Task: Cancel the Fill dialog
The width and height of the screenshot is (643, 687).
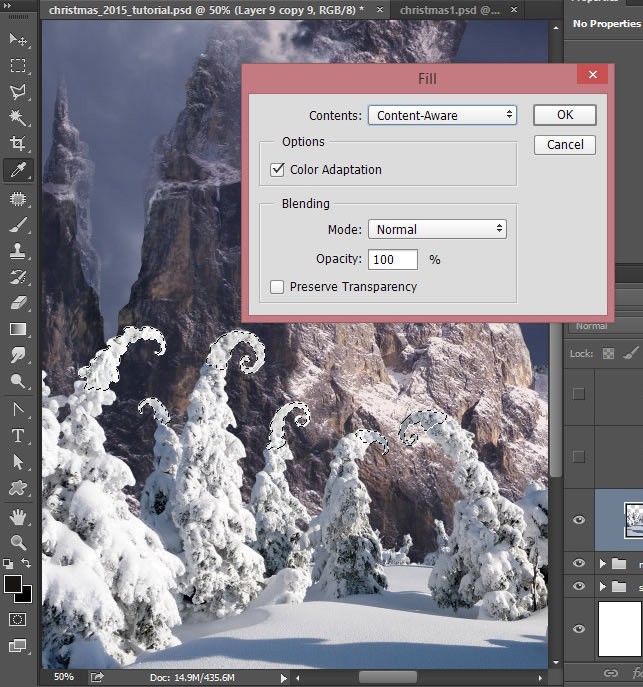Action: [x=565, y=145]
